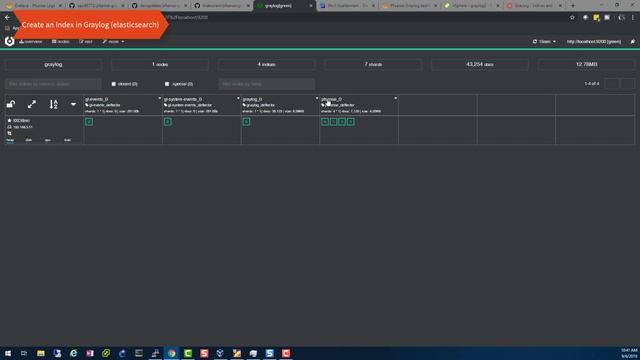This screenshot has width=640, height=360.
Task: Click the fourth phpmae_0 shard square
Action: click(x=351, y=122)
